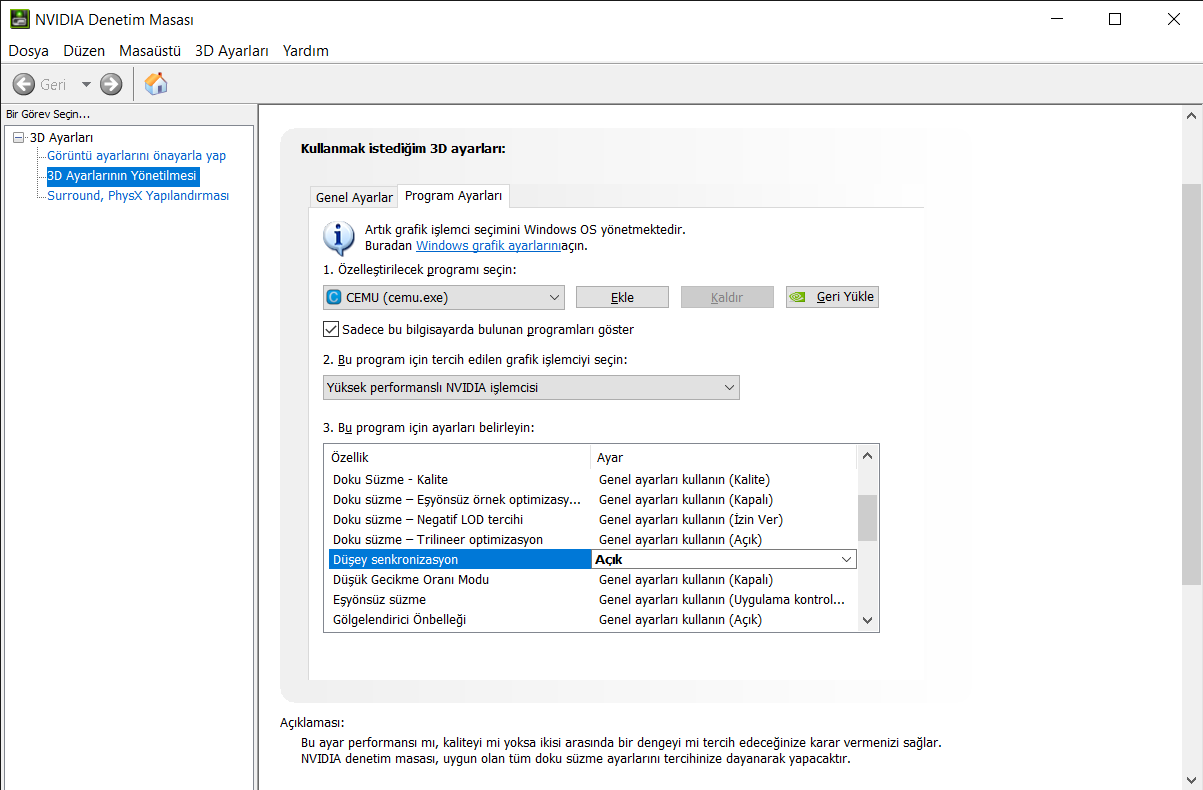Click the settings list scrollbar thumb
Viewport: 1203px width, 790px height.
868,517
